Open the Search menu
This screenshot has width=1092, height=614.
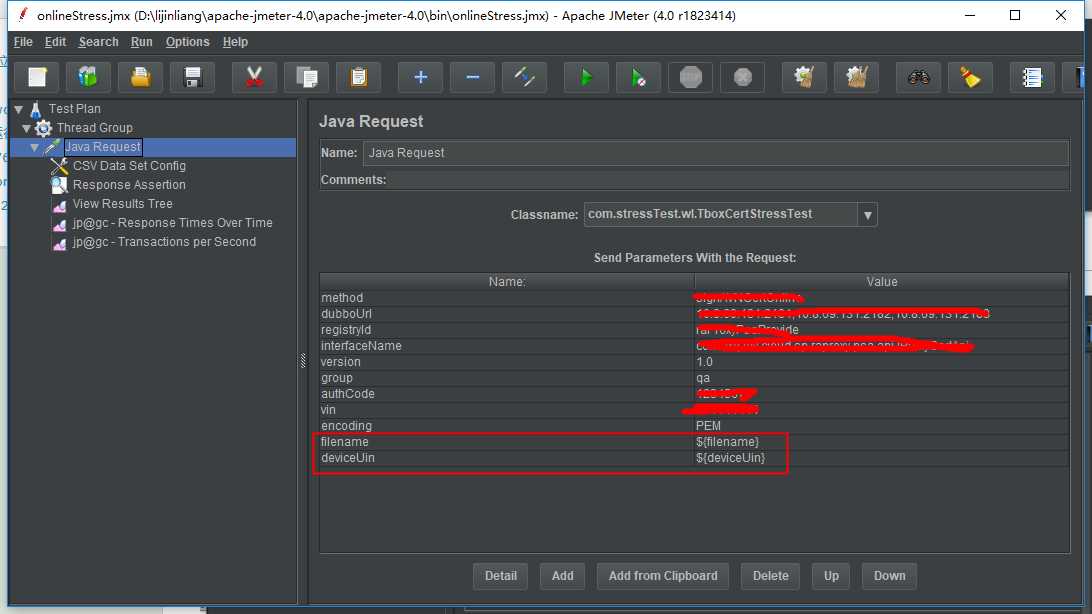coord(98,42)
